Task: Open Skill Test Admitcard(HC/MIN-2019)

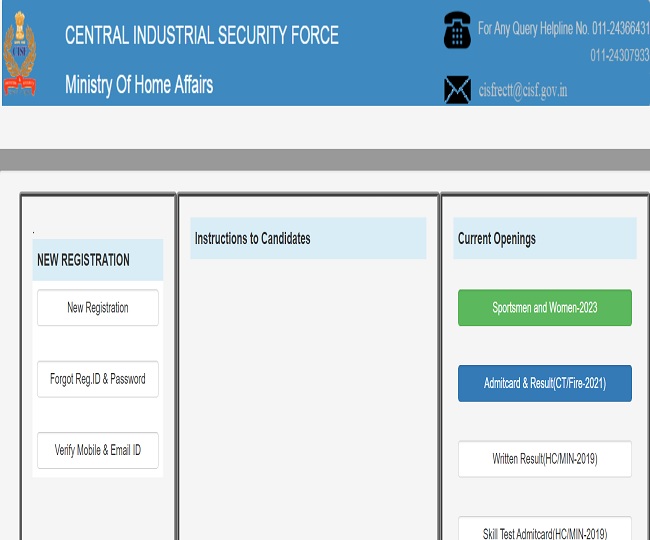Action: (x=544, y=530)
